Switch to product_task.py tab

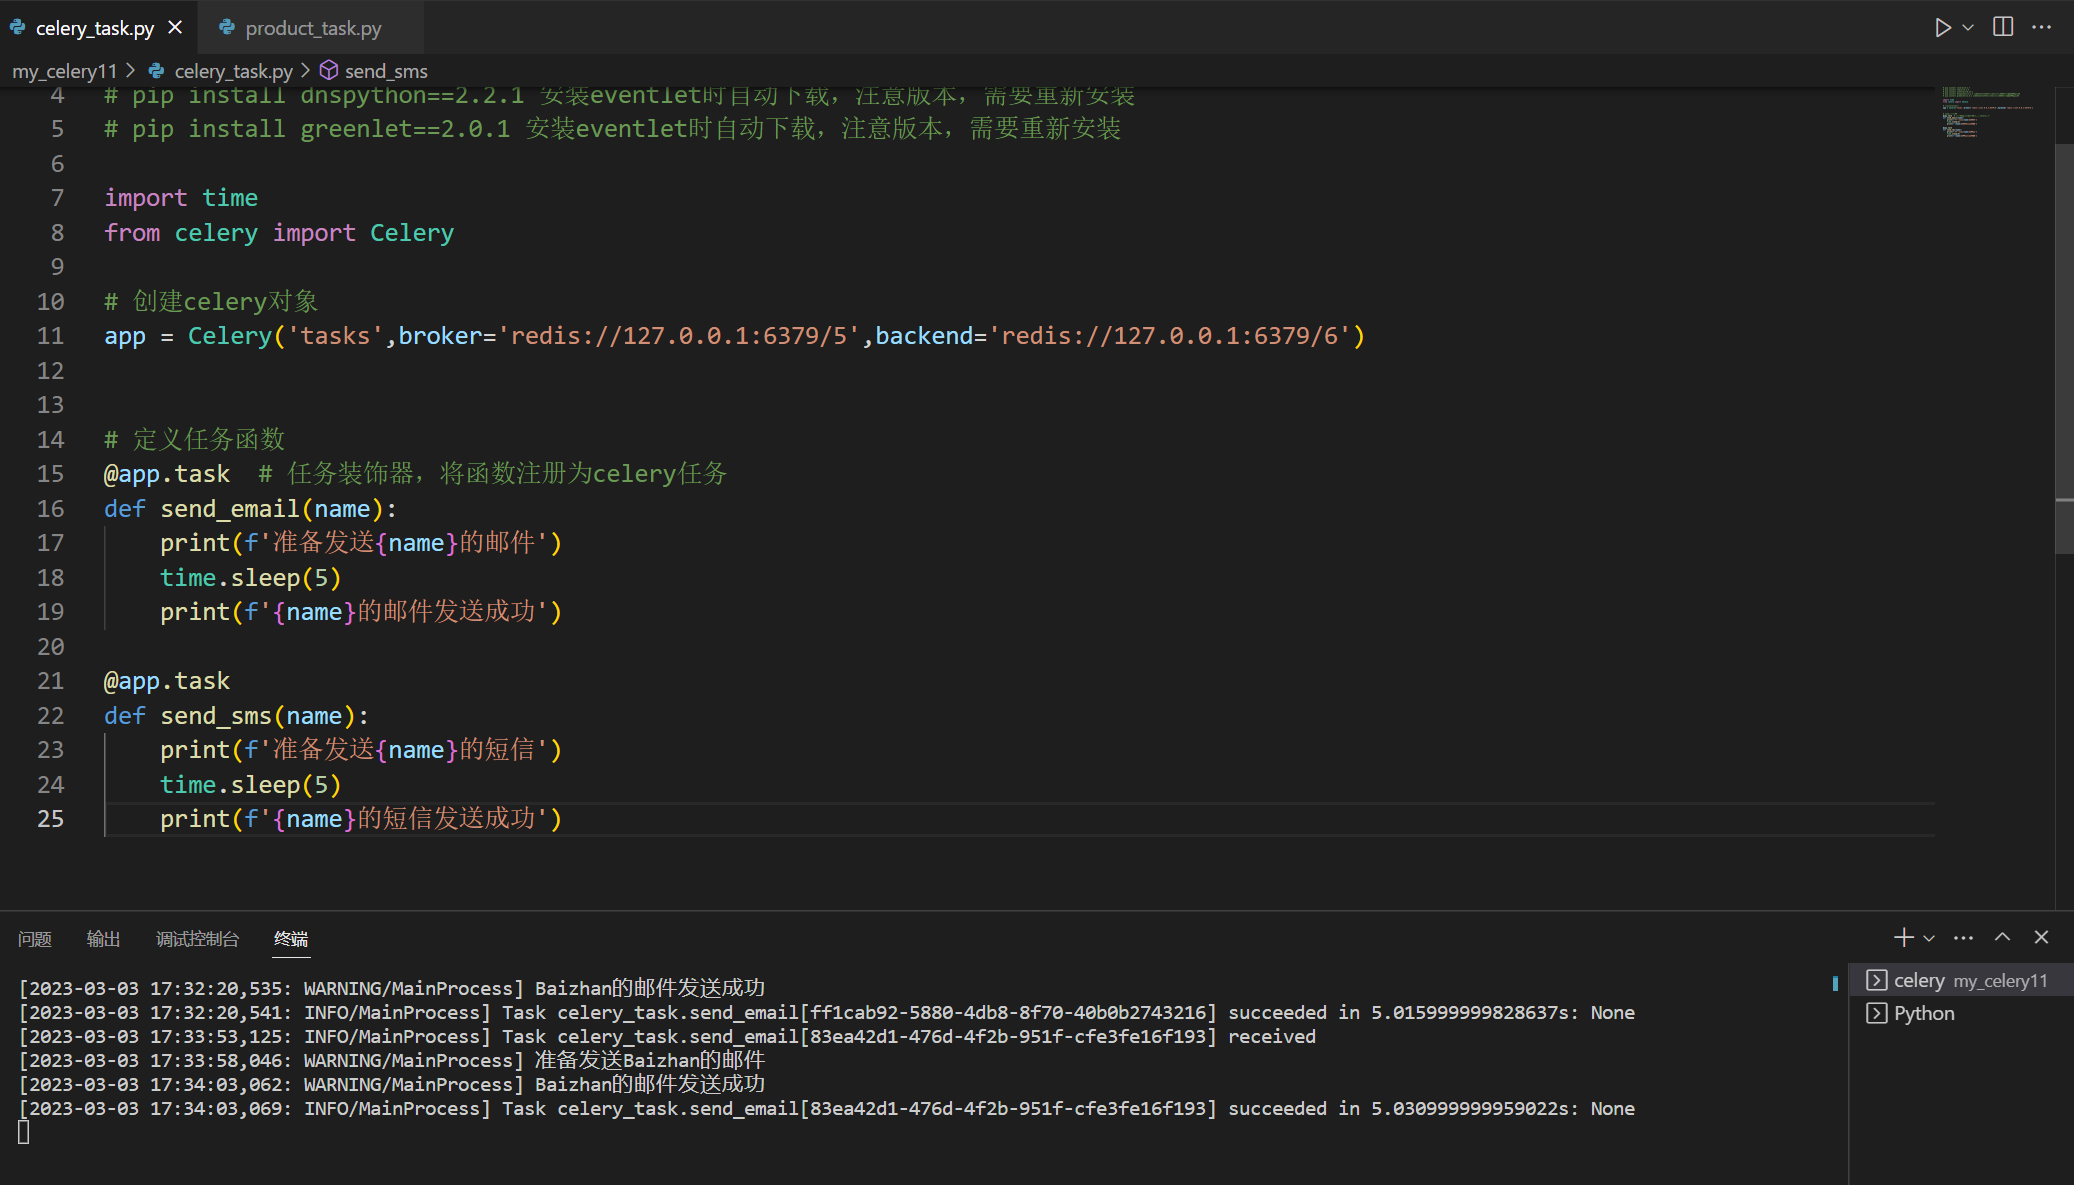pos(311,28)
